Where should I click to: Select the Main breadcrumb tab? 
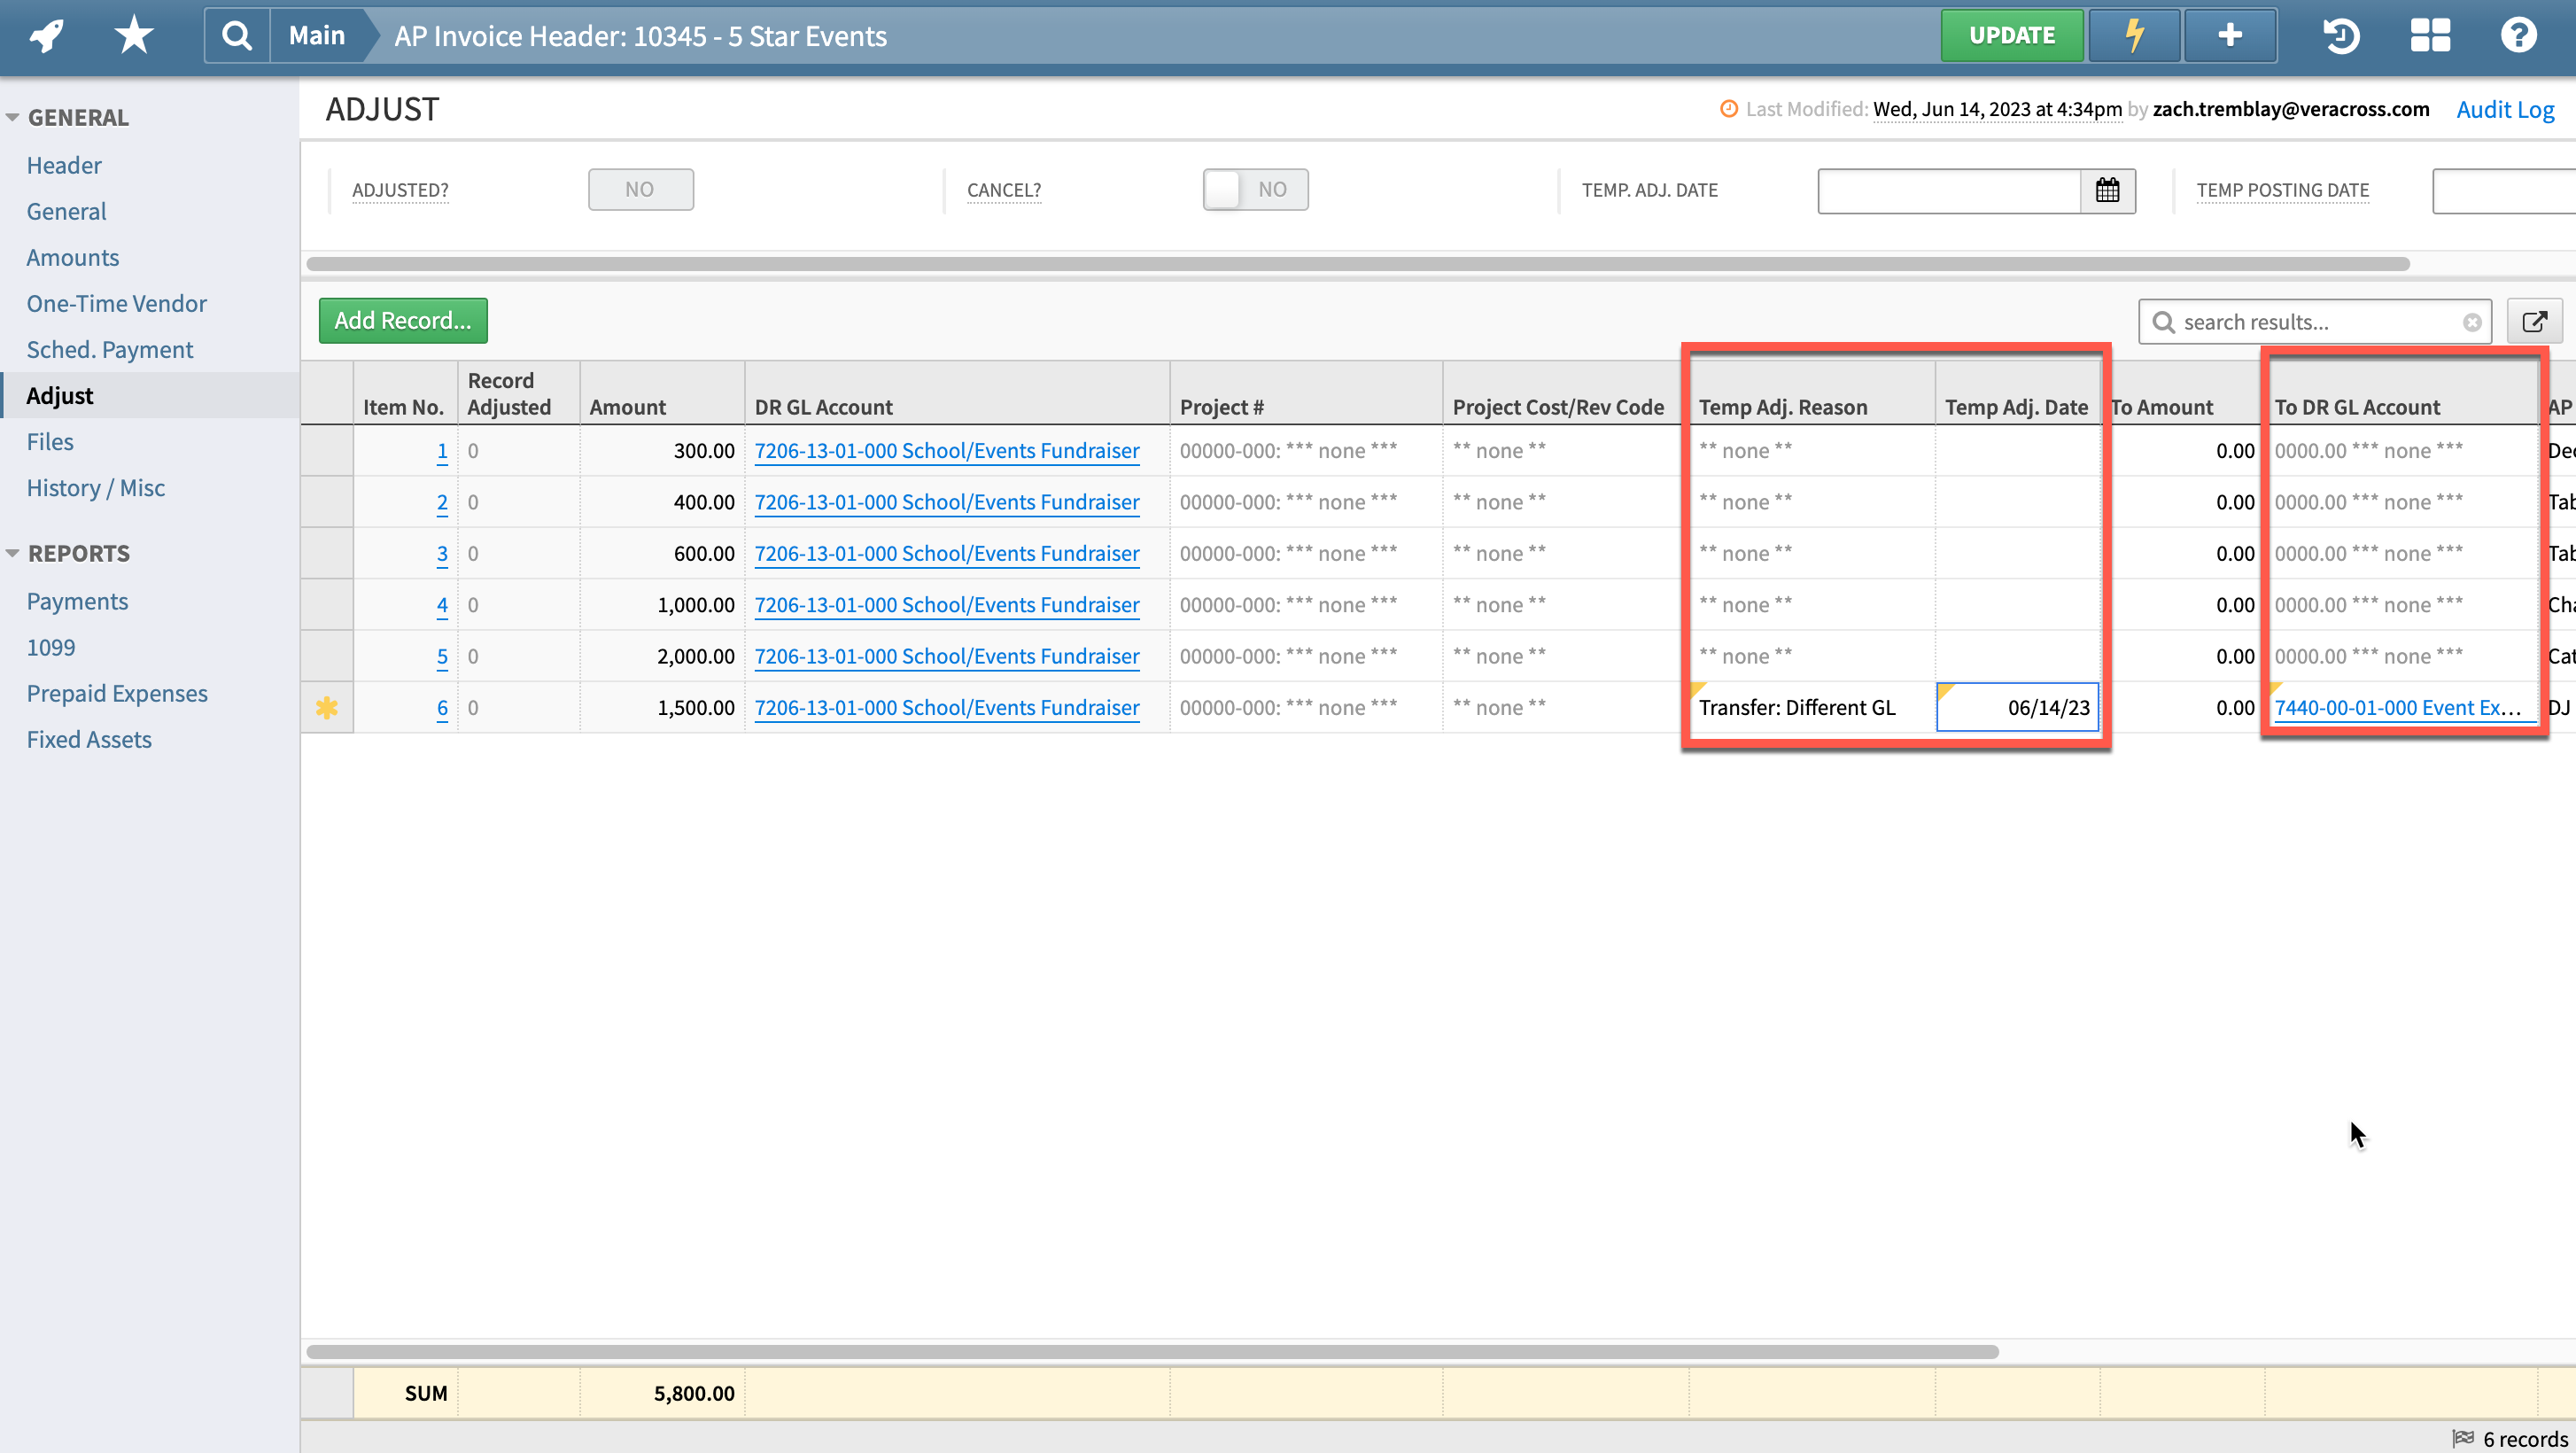click(x=316, y=35)
